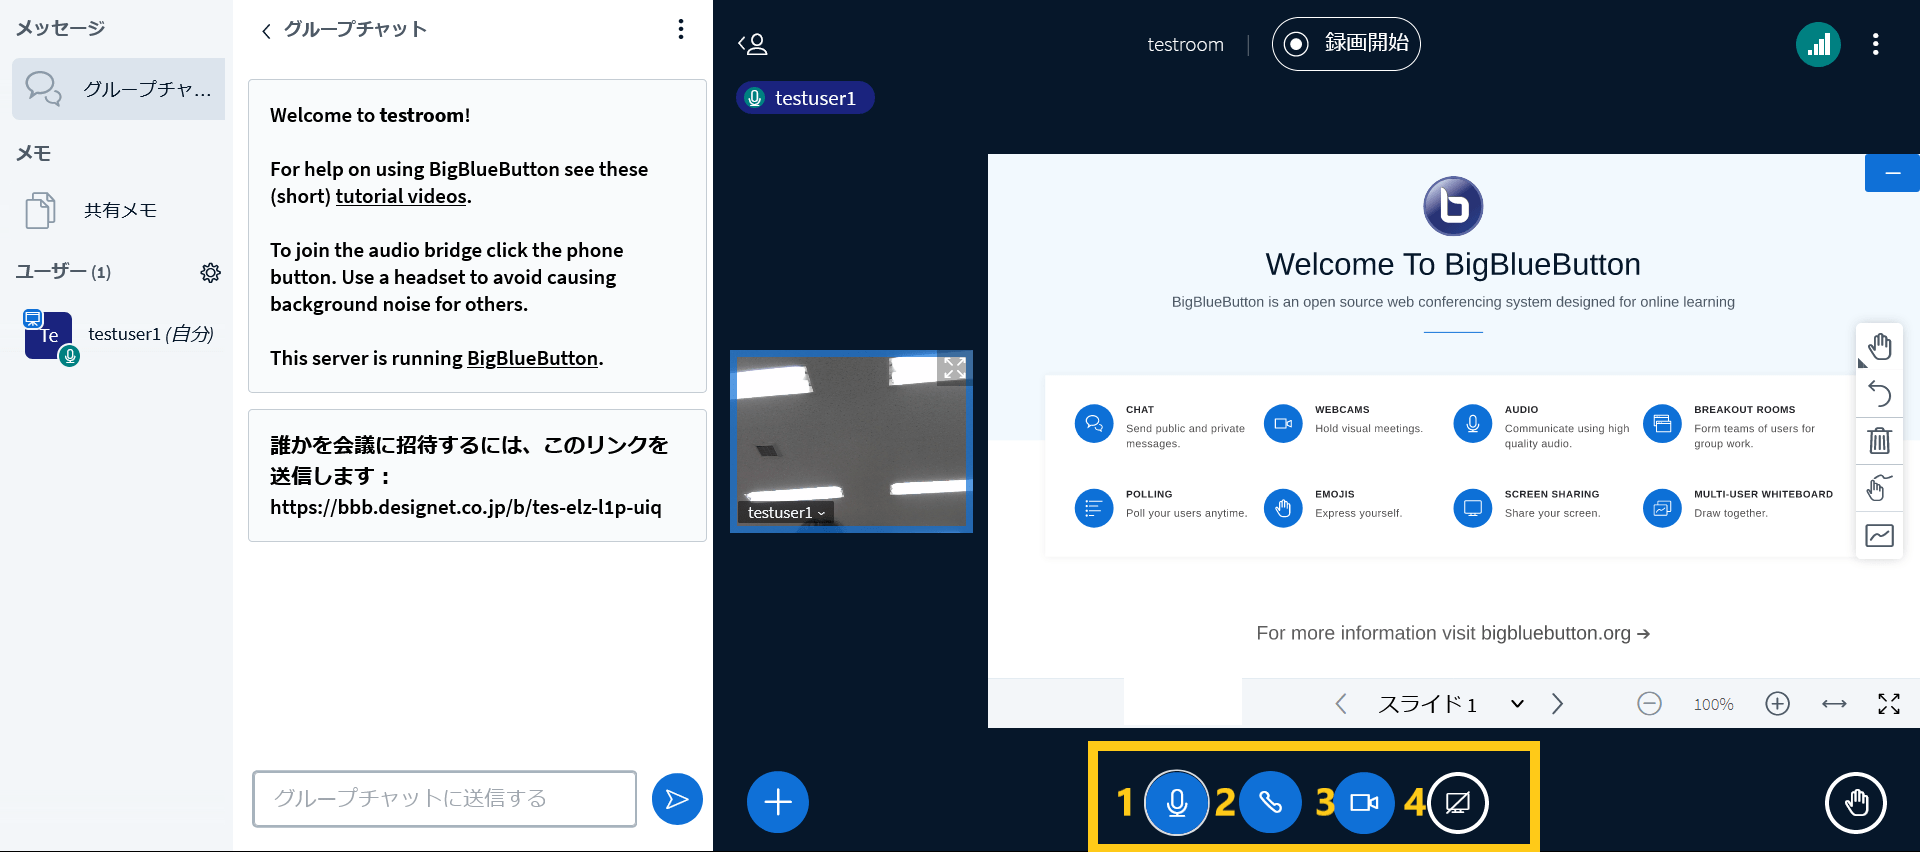The image size is (1920, 852).
Task: Click the Polling feature icon on the slide
Action: (1094, 508)
